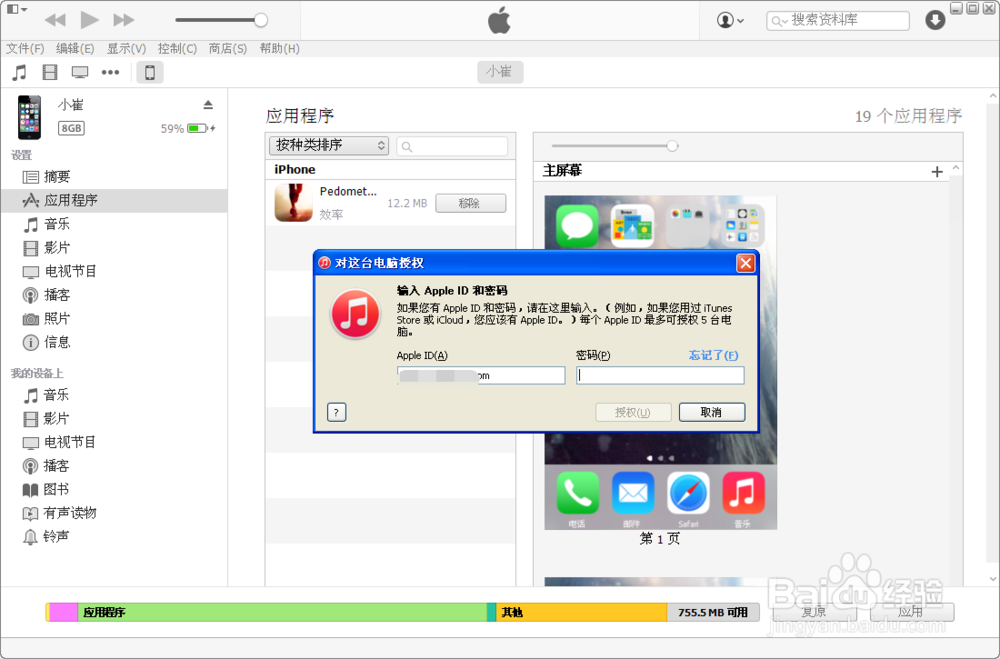1000x659 pixels.
Task: Click the fast forward next button
Action: (123, 20)
